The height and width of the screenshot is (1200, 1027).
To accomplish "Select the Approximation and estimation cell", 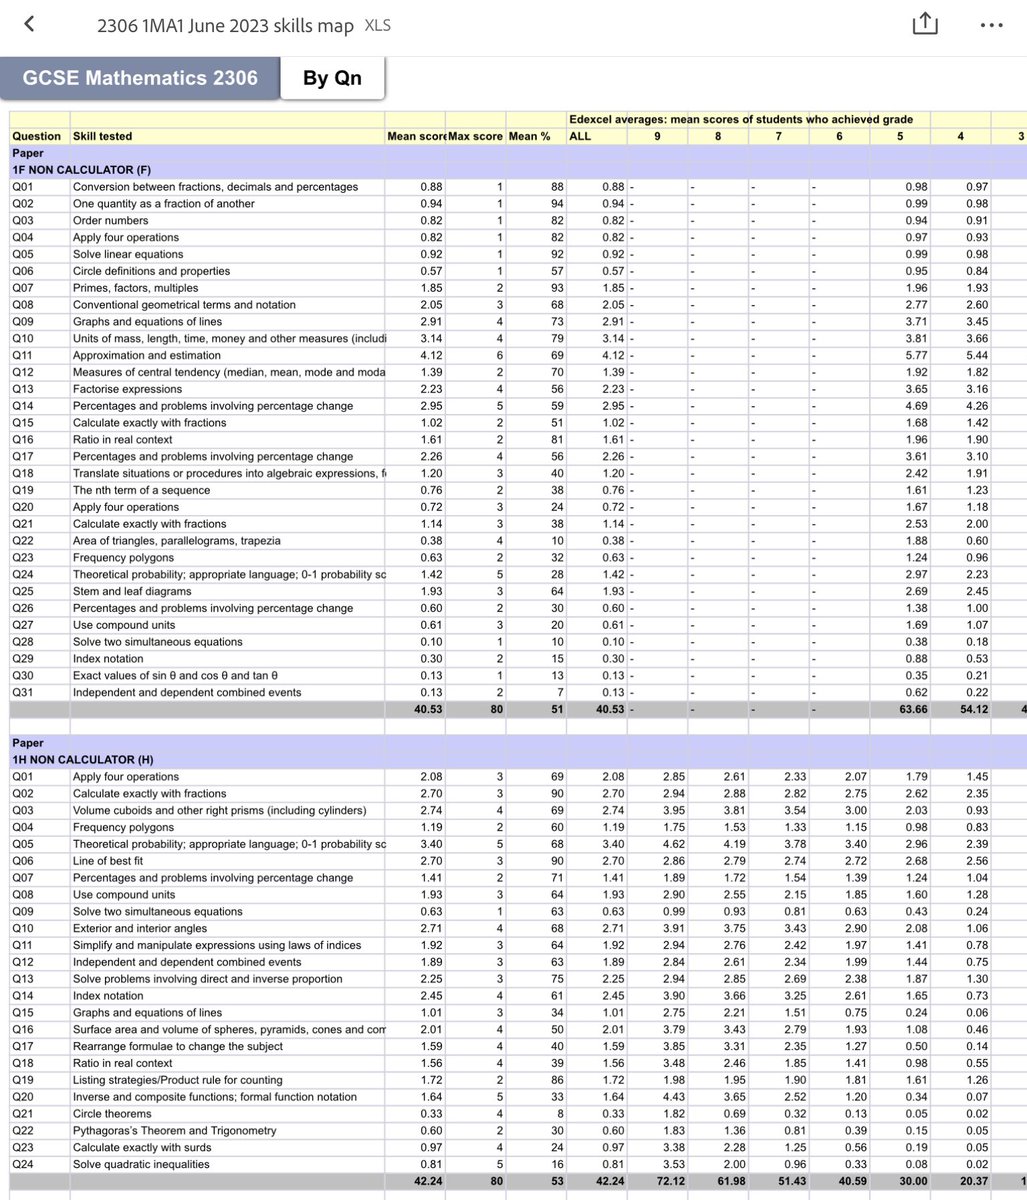I will coord(227,355).
